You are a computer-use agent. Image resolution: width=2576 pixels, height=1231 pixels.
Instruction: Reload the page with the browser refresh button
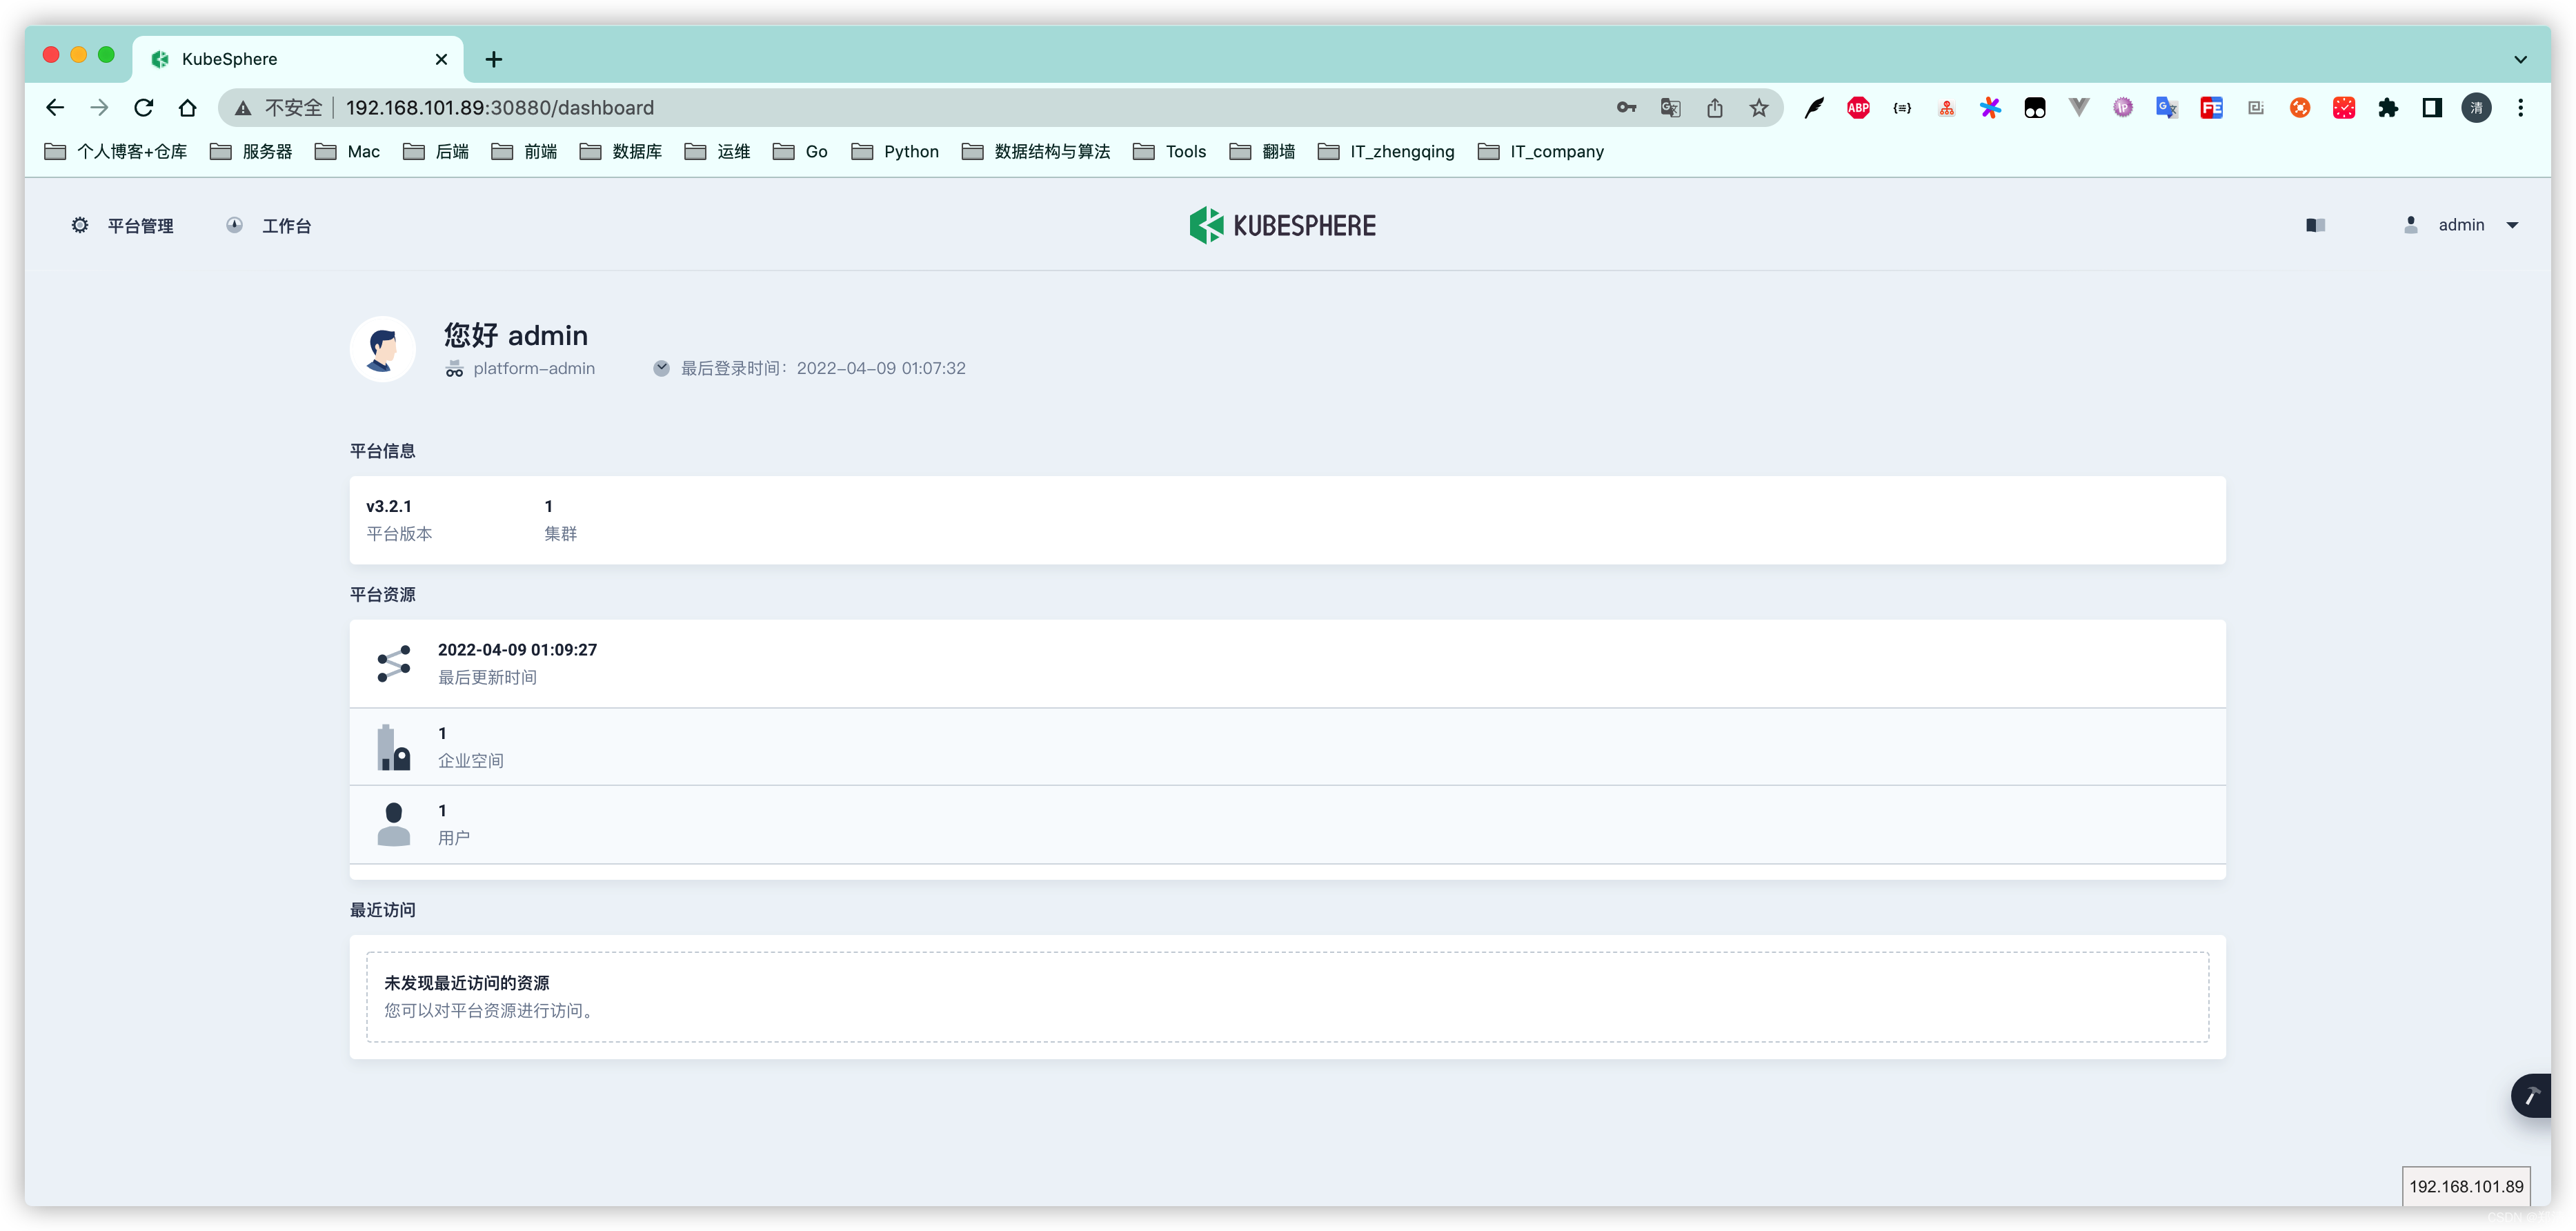click(x=143, y=108)
